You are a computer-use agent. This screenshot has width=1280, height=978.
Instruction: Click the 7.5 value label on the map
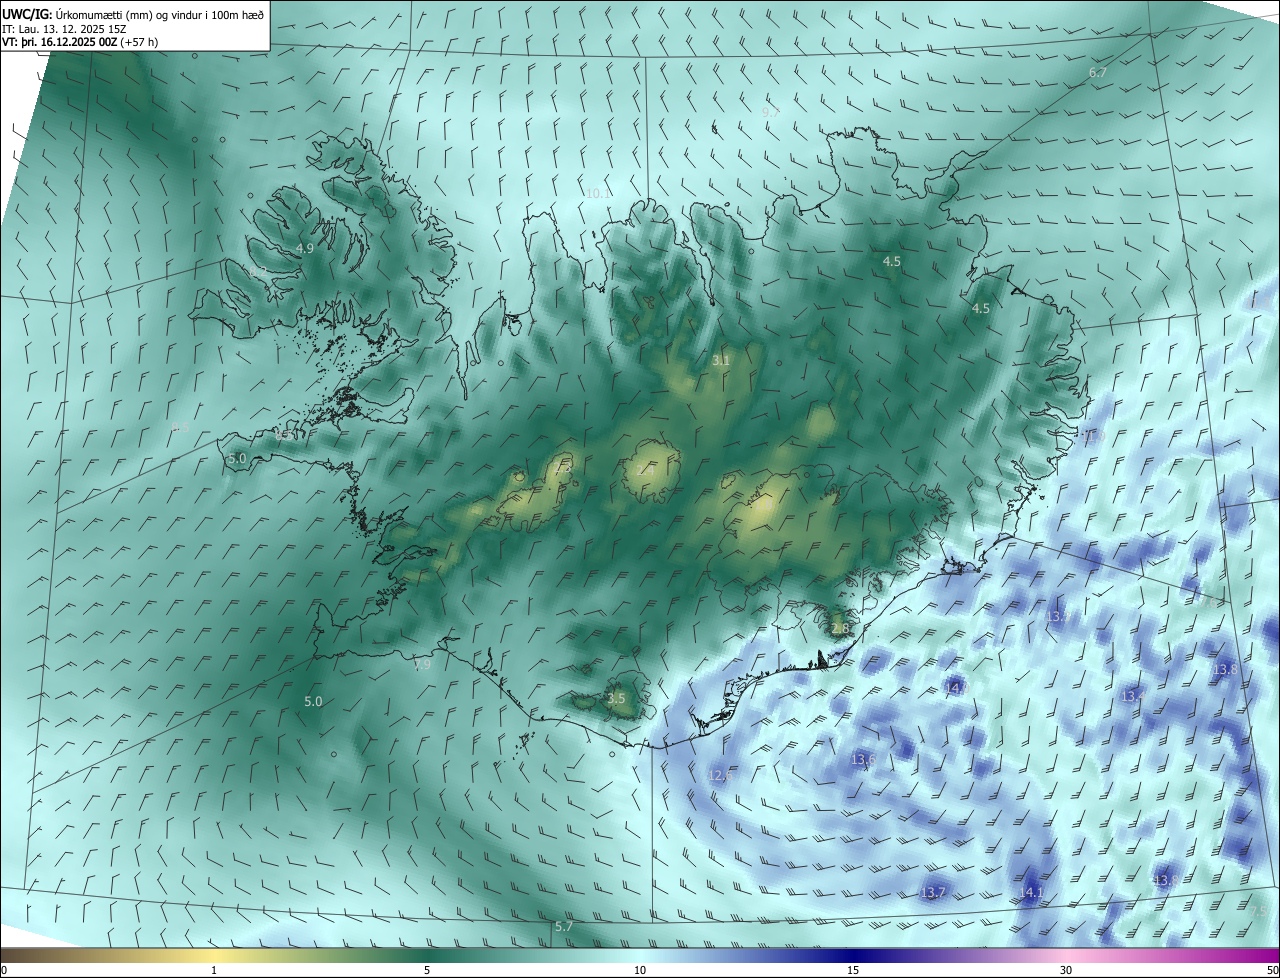[x=1259, y=911]
